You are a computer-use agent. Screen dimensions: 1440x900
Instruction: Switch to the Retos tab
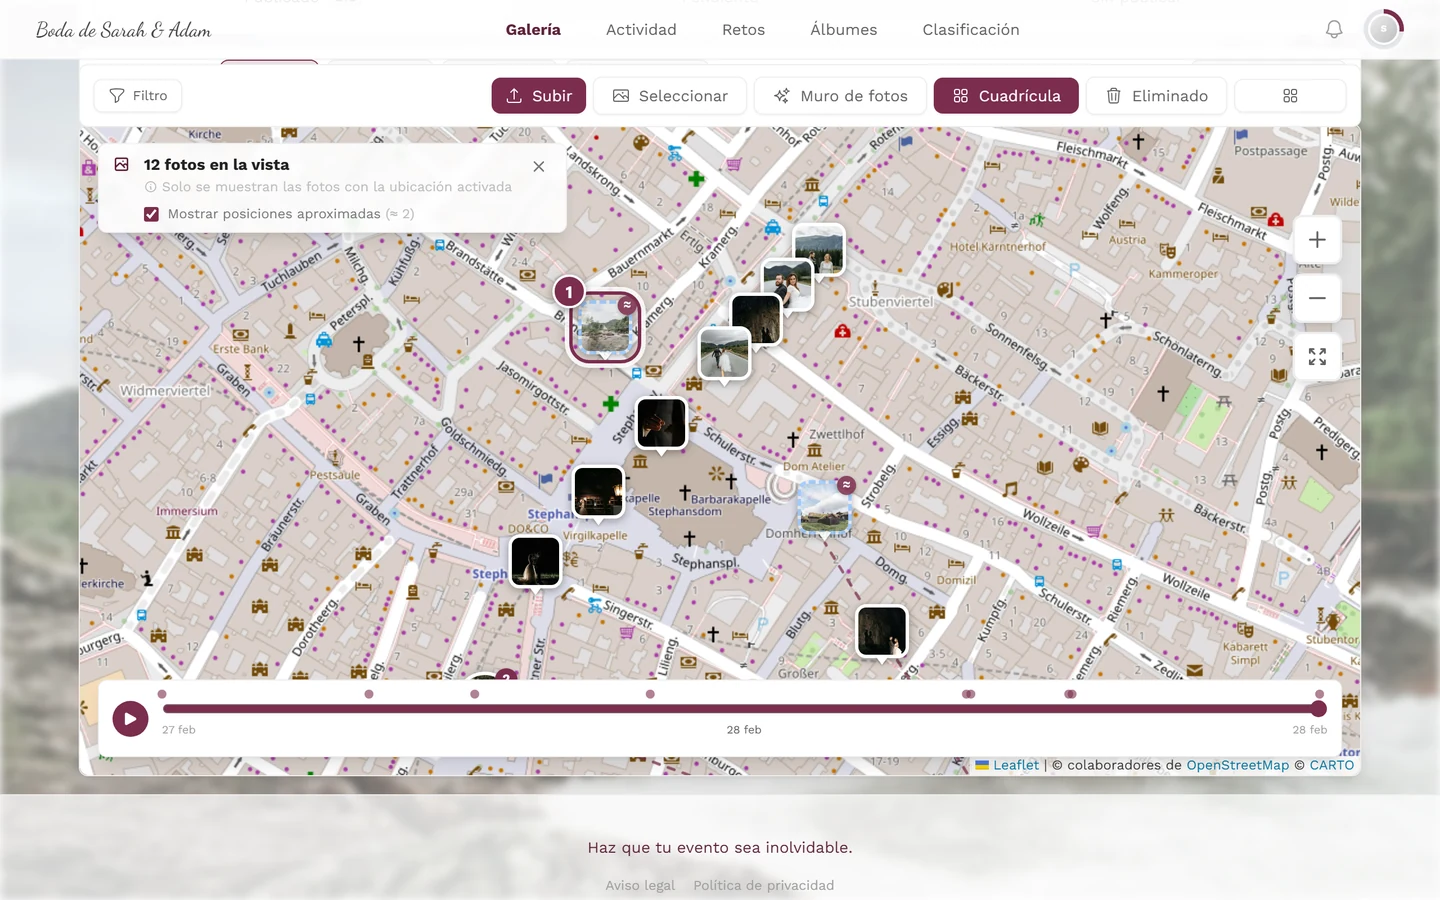tap(743, 30)
